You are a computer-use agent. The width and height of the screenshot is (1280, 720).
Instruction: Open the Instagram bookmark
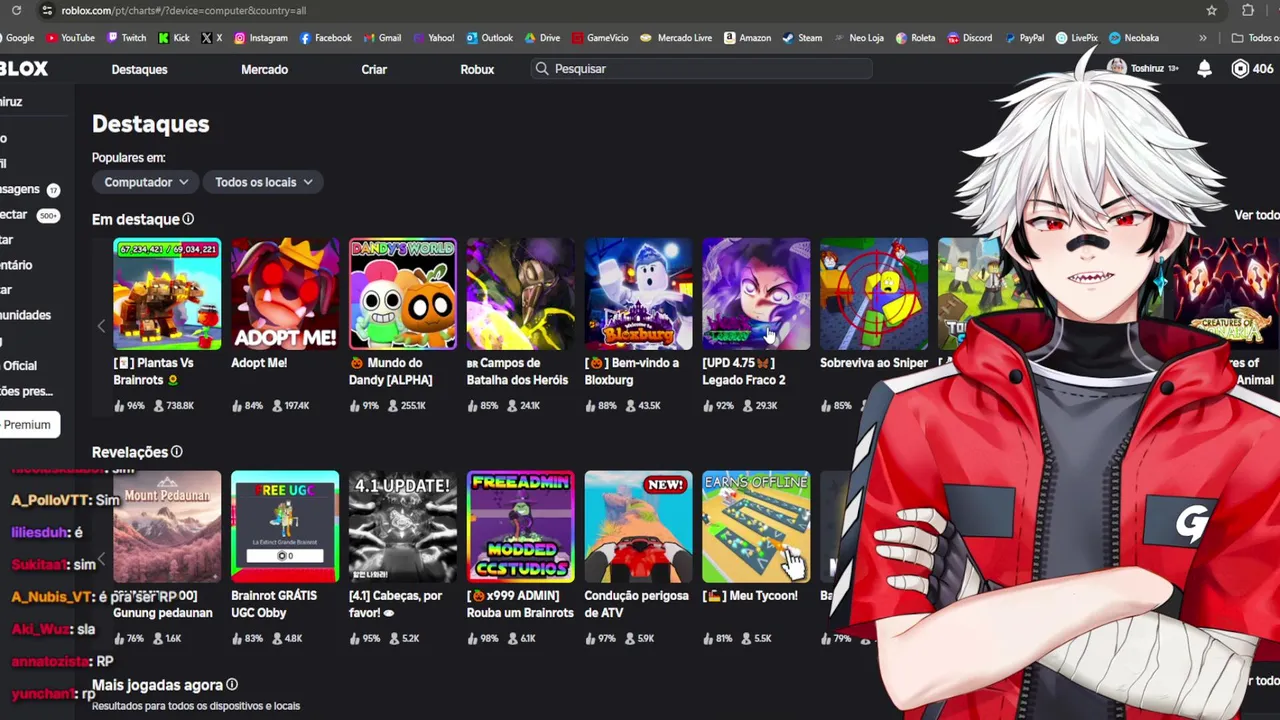pos(261,38)
